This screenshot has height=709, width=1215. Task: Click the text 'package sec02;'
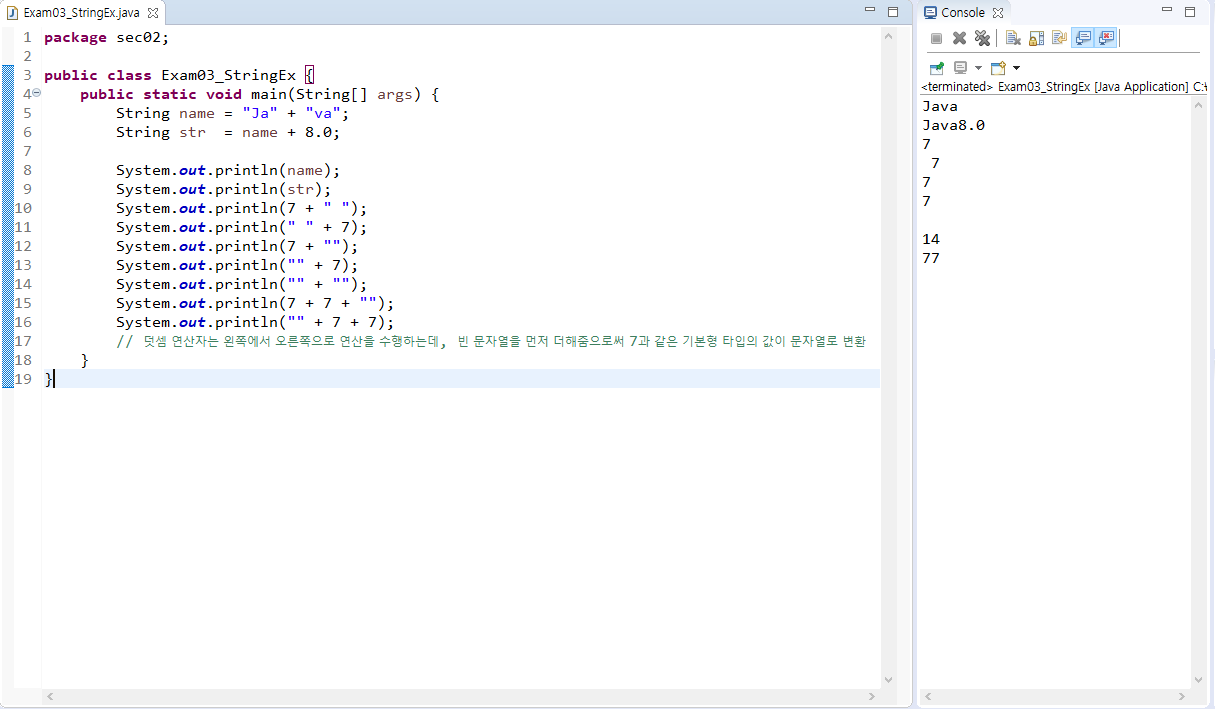[x=107, y=37]
